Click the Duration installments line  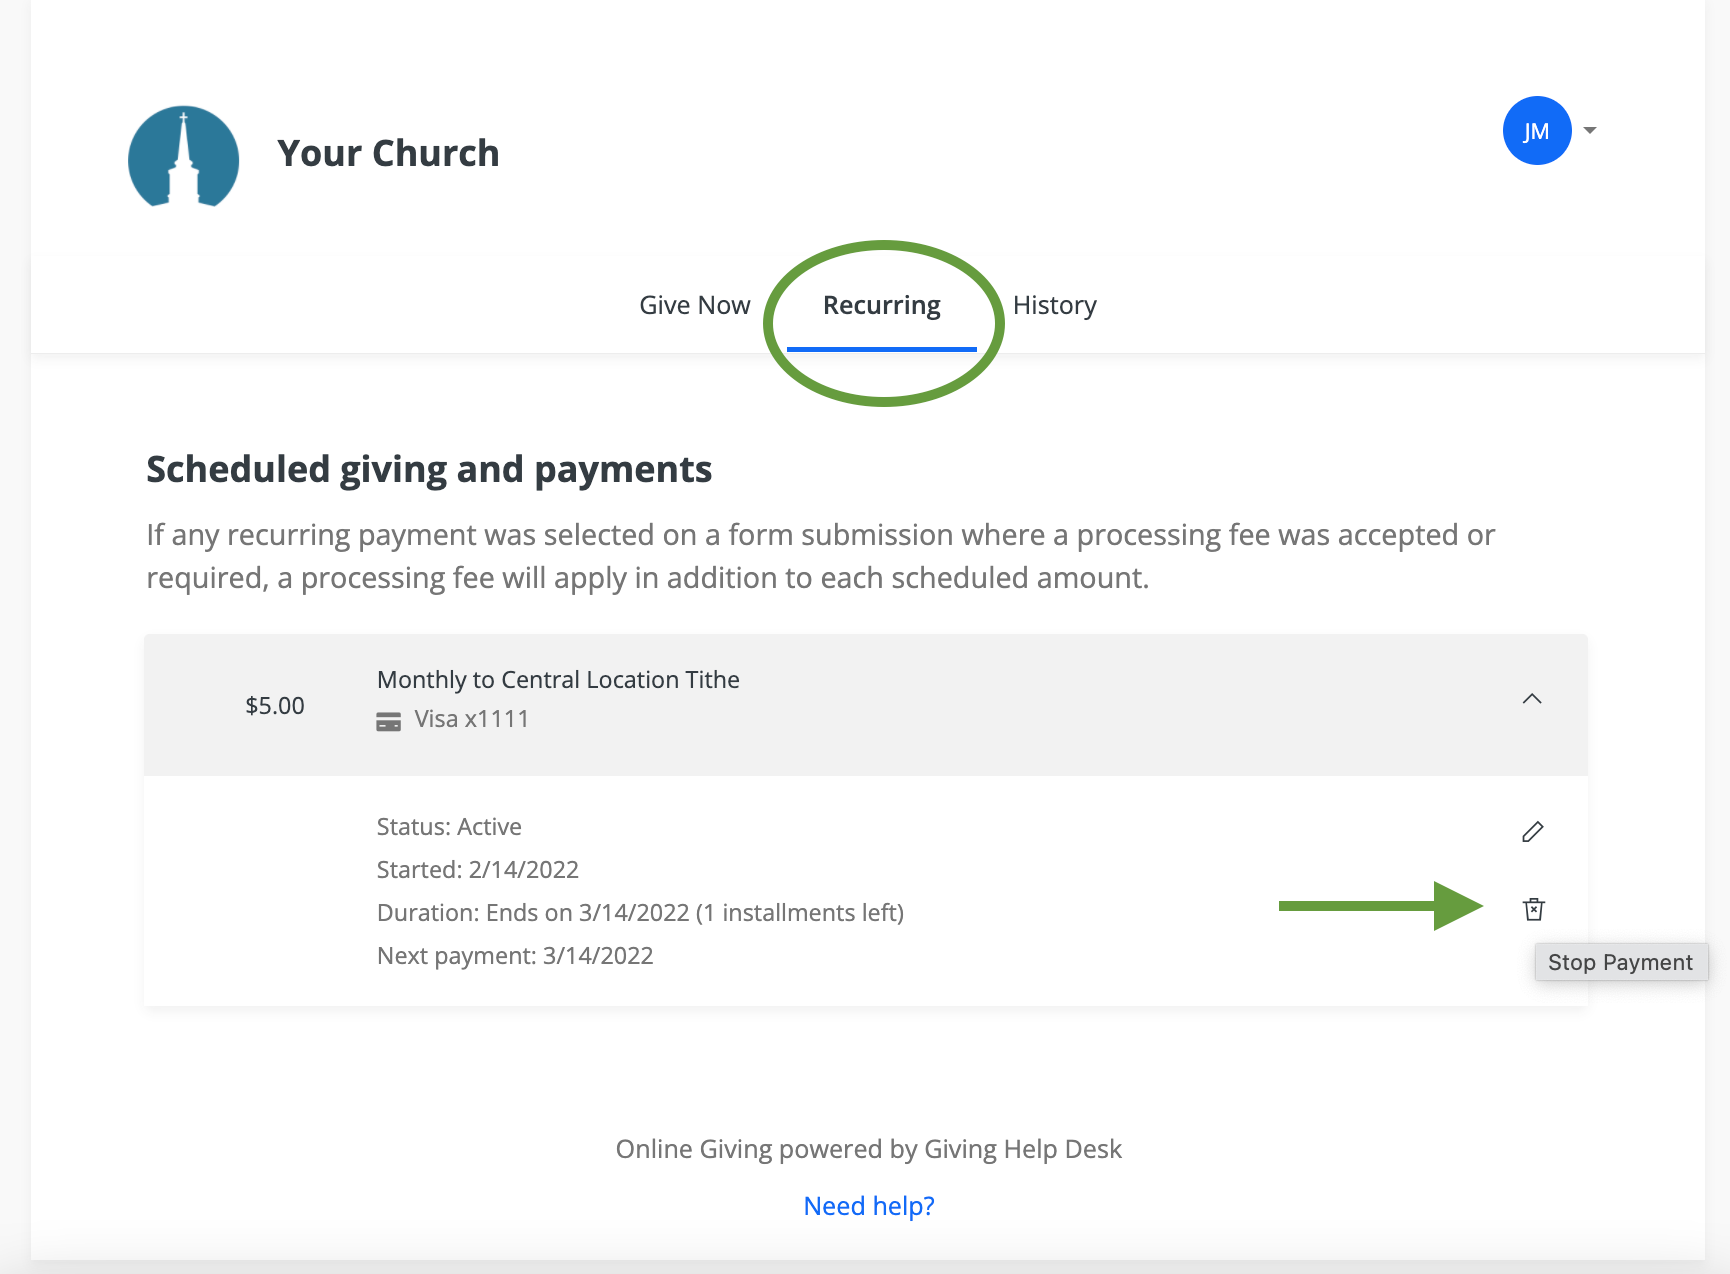click(x=640, y=913)
